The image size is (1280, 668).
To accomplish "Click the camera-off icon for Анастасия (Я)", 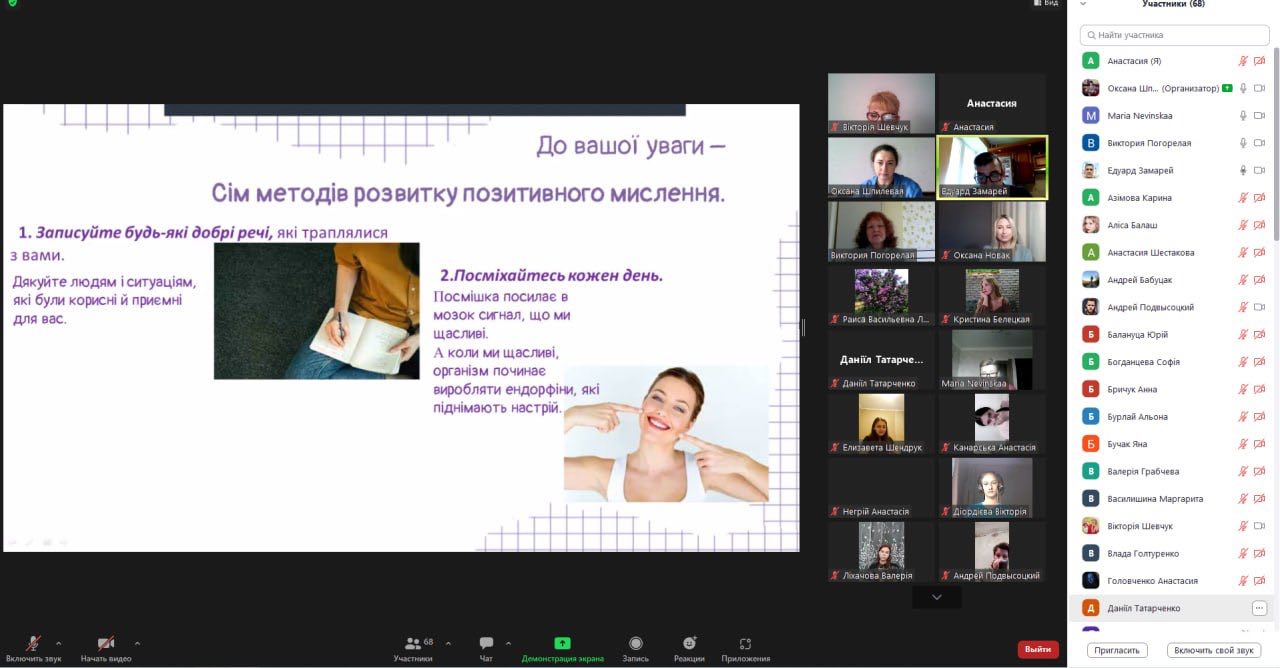I will 1260,61.
